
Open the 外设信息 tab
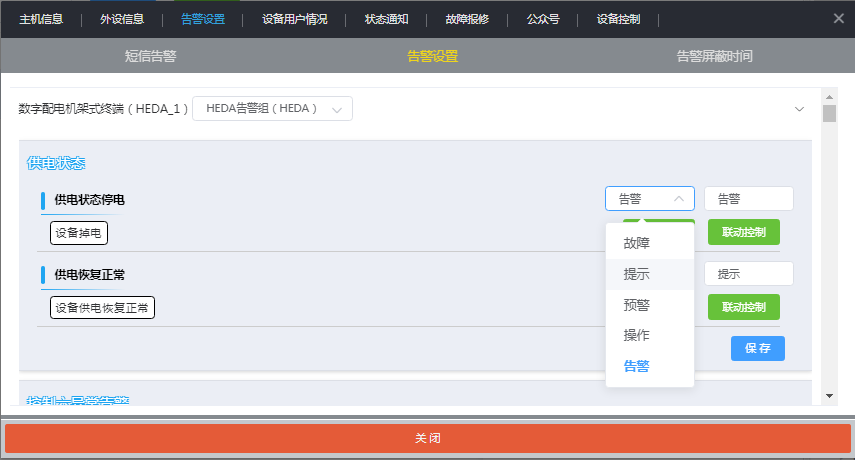point(121,19)
